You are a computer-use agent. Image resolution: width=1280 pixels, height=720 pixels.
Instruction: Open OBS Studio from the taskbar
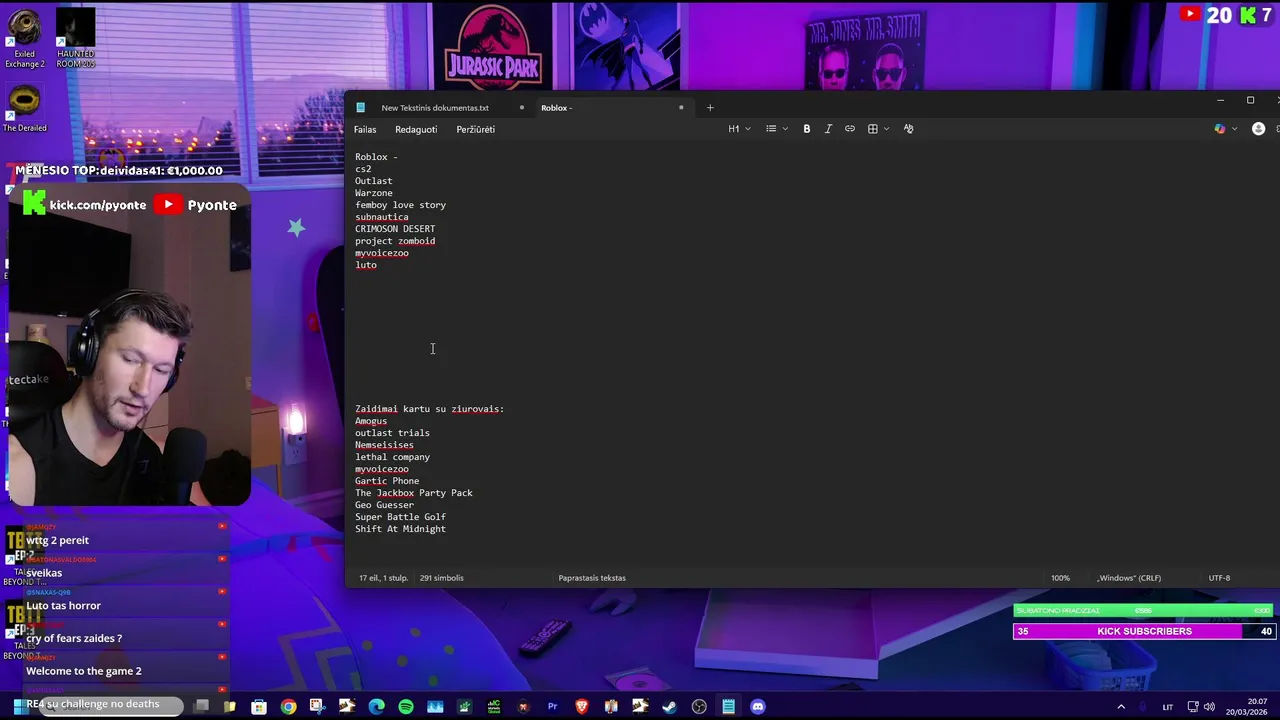point(699,707)
